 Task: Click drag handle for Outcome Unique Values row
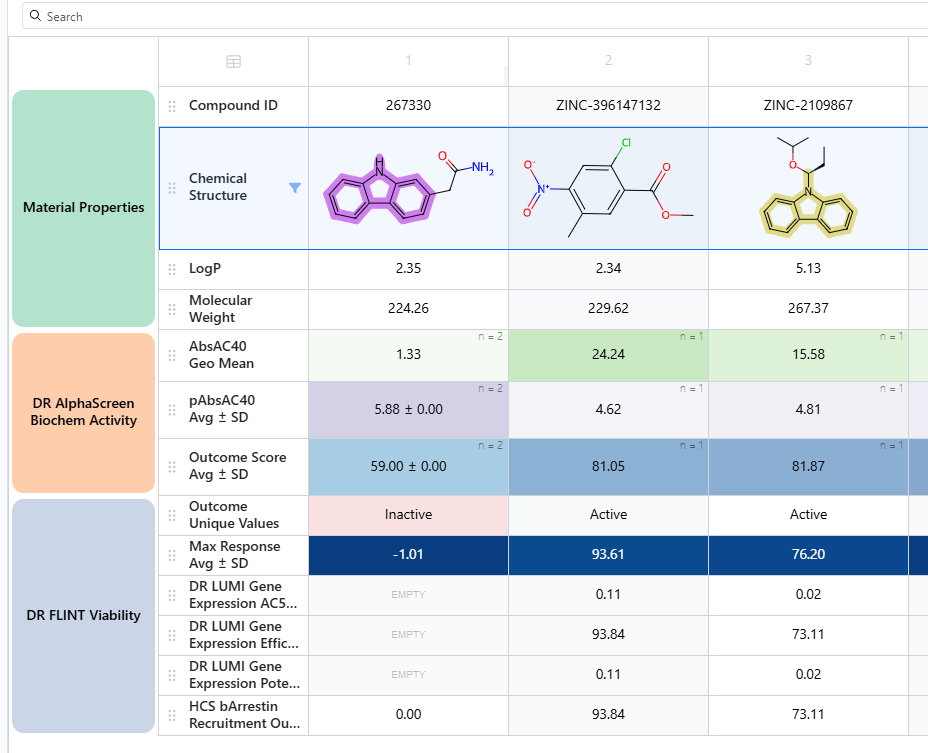172,516
